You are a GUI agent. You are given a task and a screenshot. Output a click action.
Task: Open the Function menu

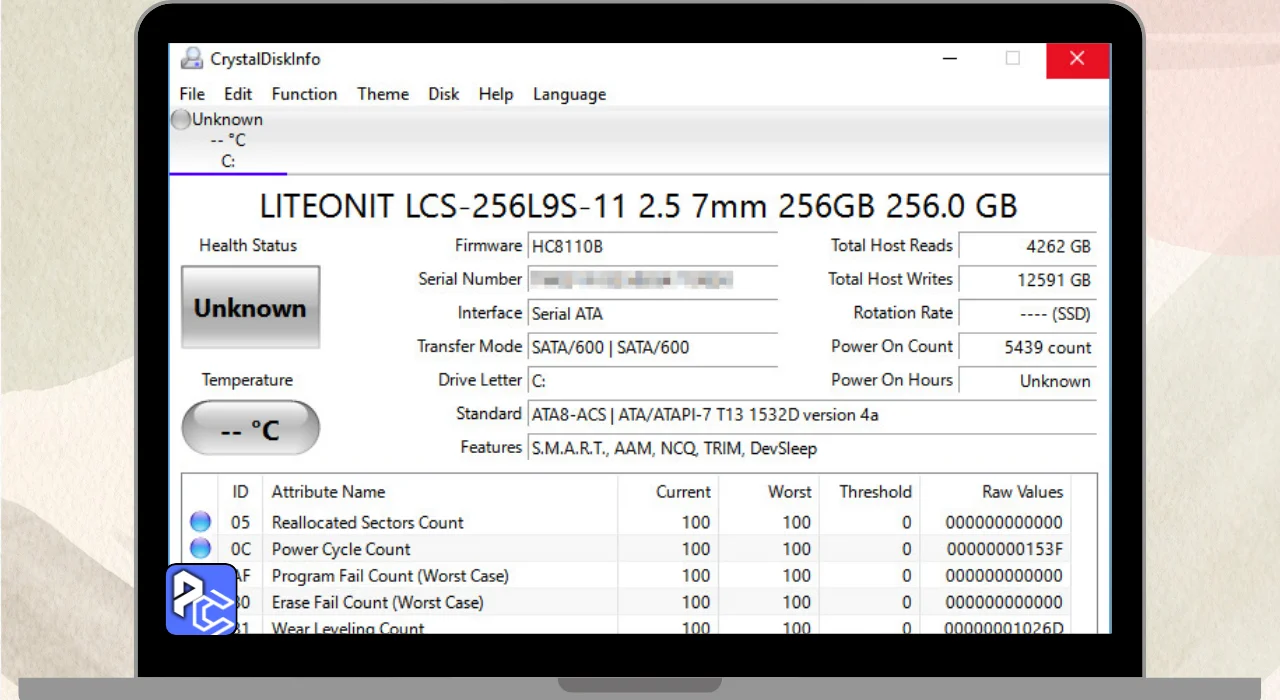304,94
